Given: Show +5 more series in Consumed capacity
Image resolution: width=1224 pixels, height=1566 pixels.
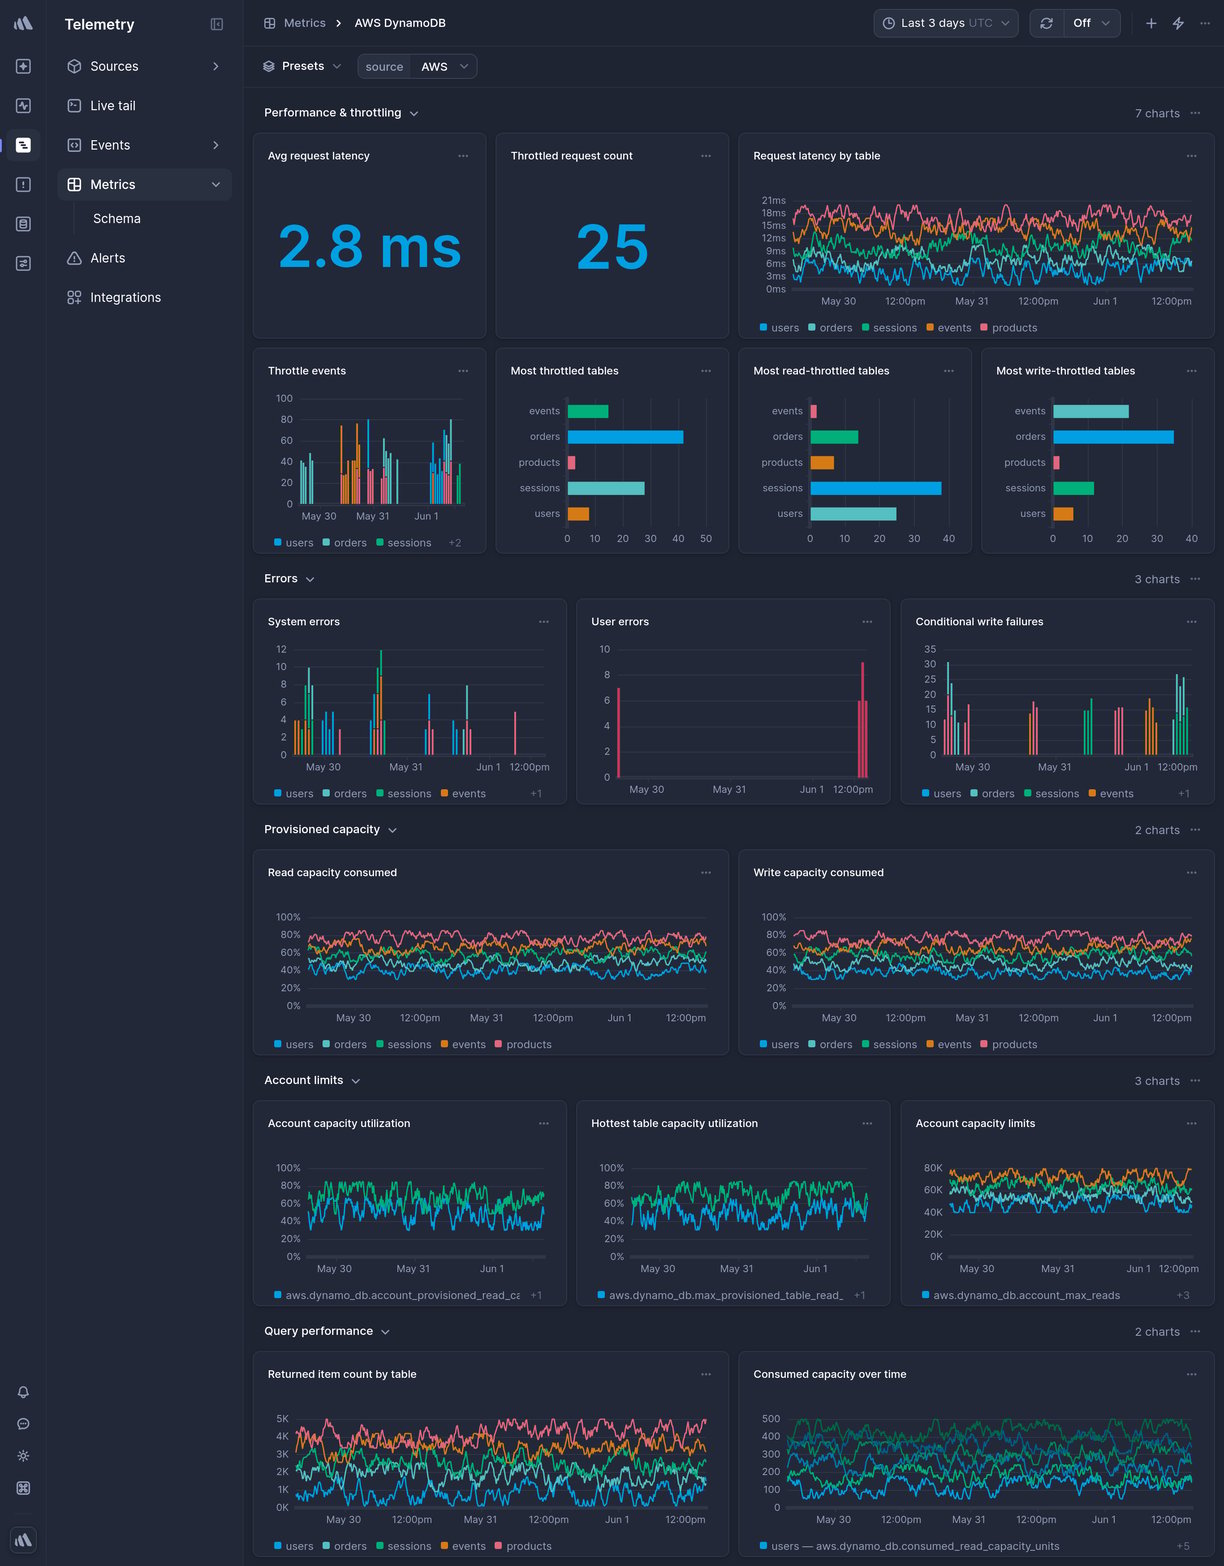Looking at the screenshot, I should (x=1183, y=1547).
